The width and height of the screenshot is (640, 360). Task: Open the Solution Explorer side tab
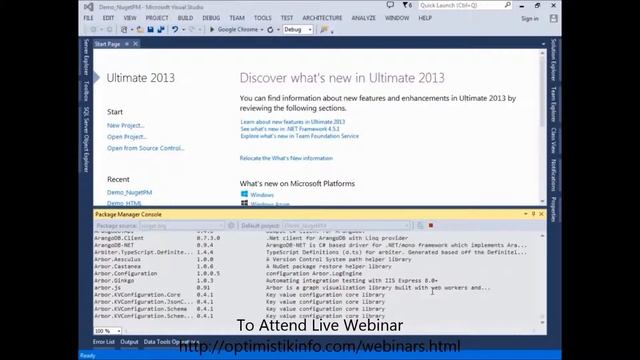(553, 60)
